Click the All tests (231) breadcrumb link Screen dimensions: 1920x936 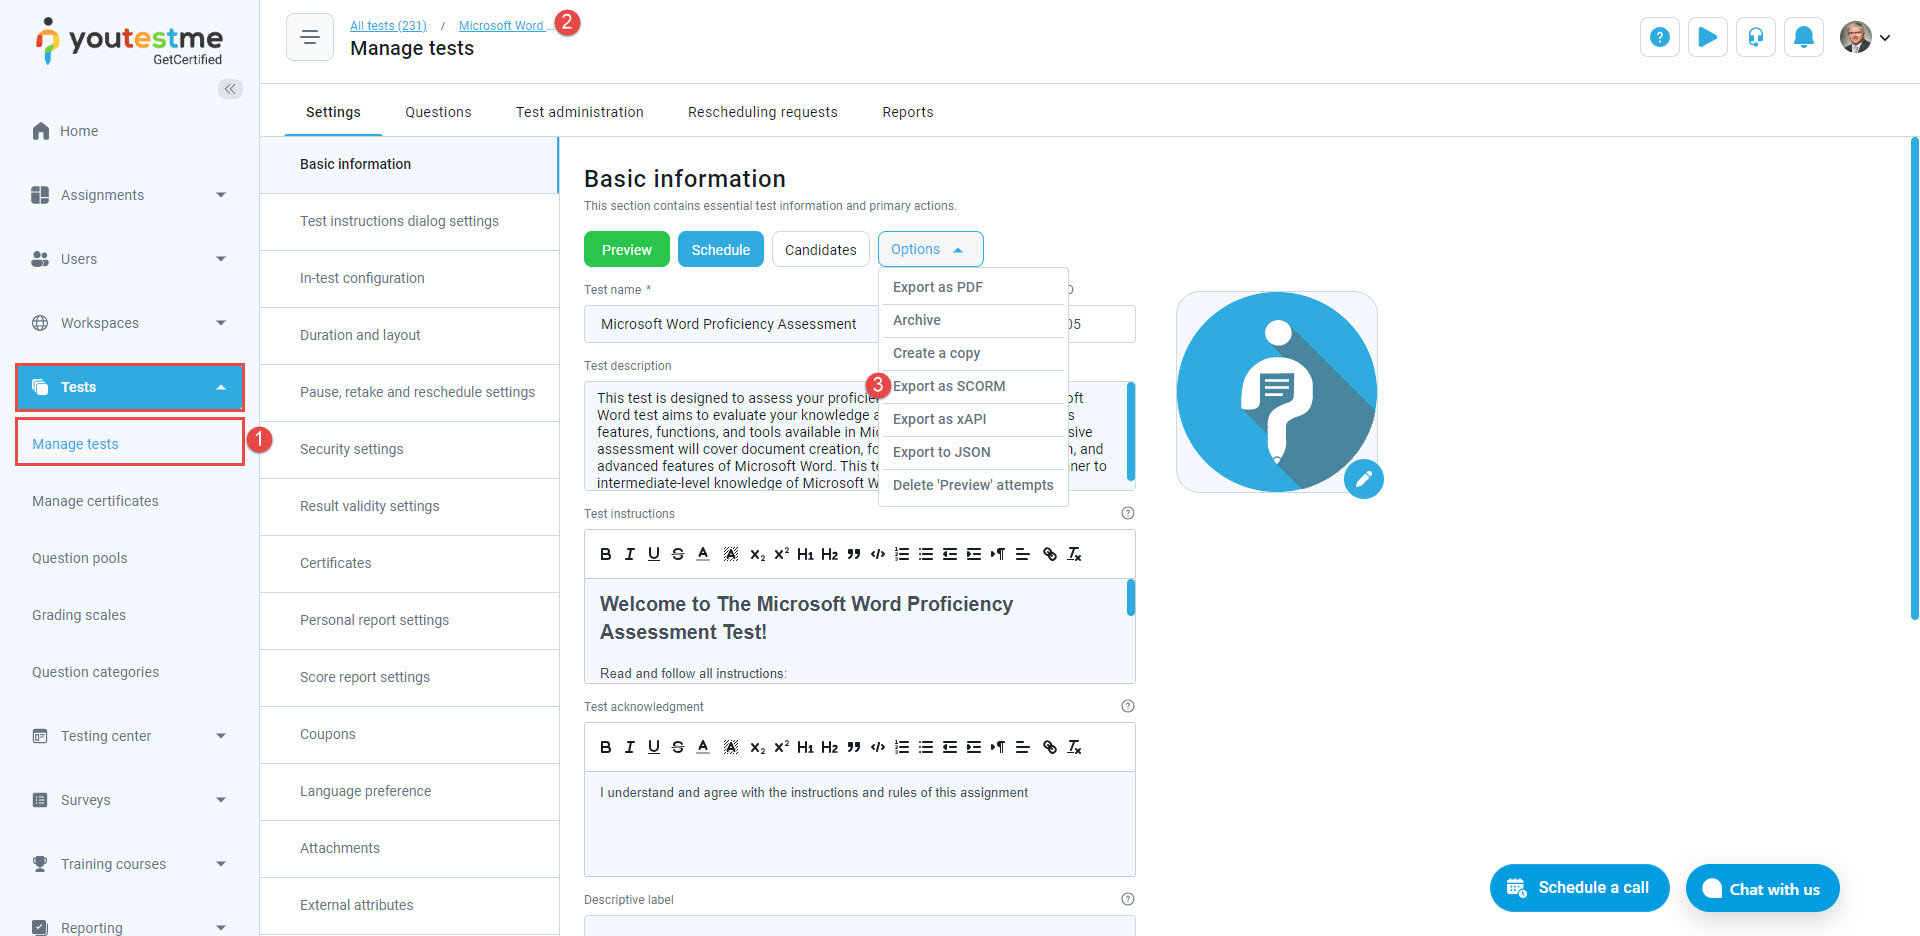(388, 26)
